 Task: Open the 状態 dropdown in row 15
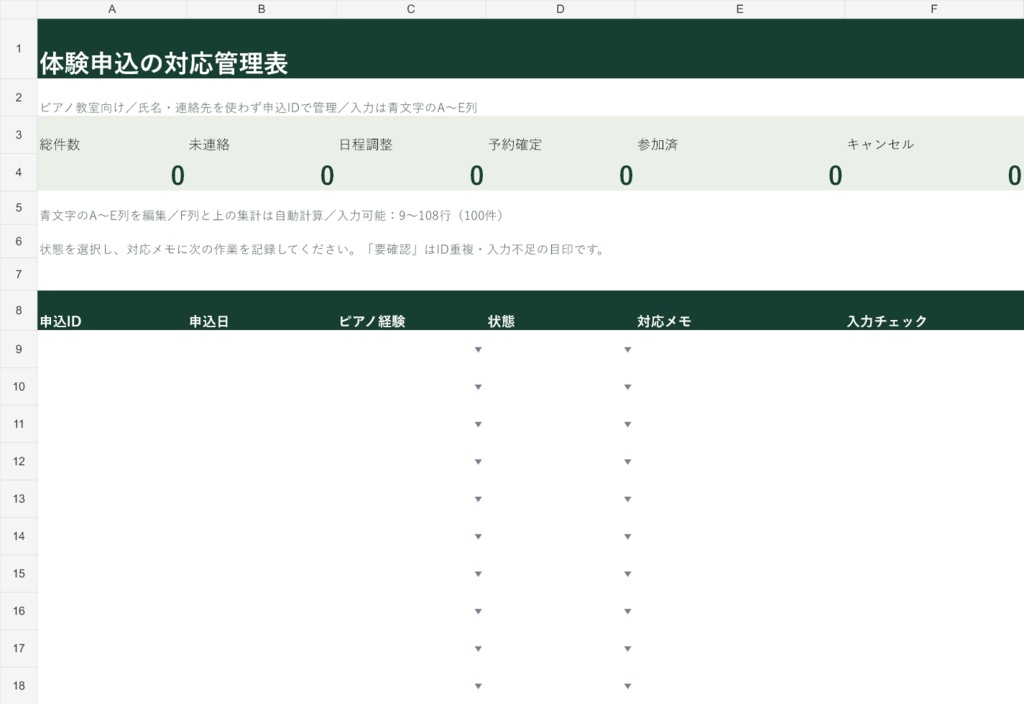tap(628, 574)
